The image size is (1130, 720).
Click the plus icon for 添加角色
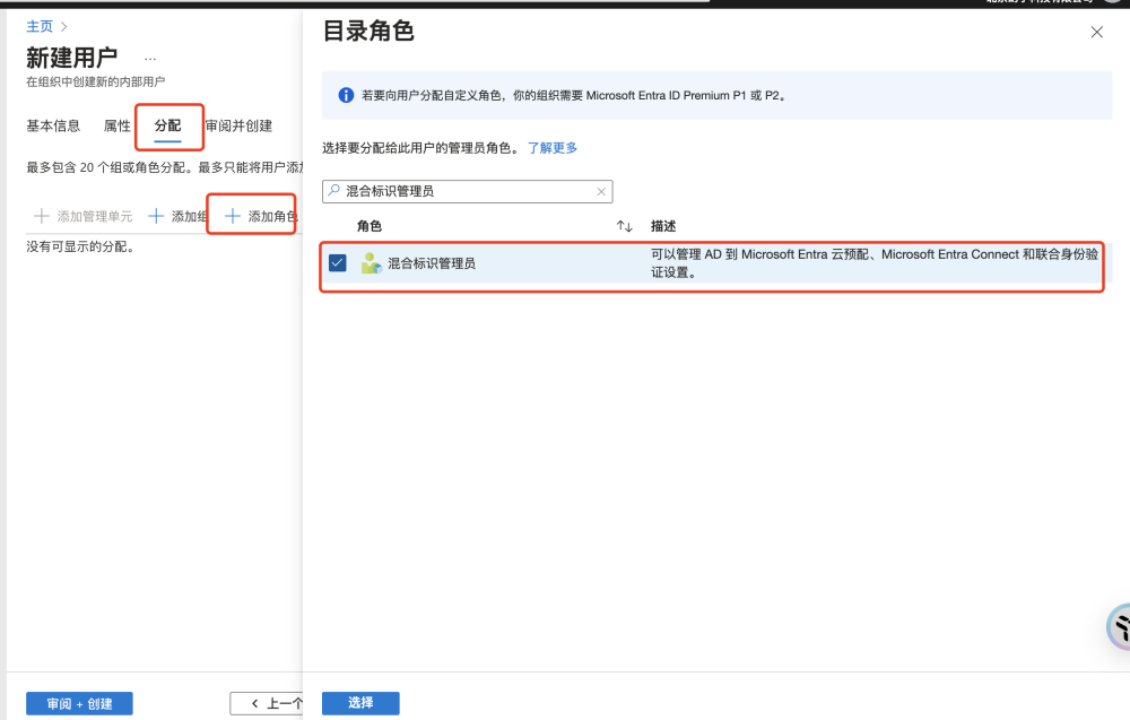232,216
